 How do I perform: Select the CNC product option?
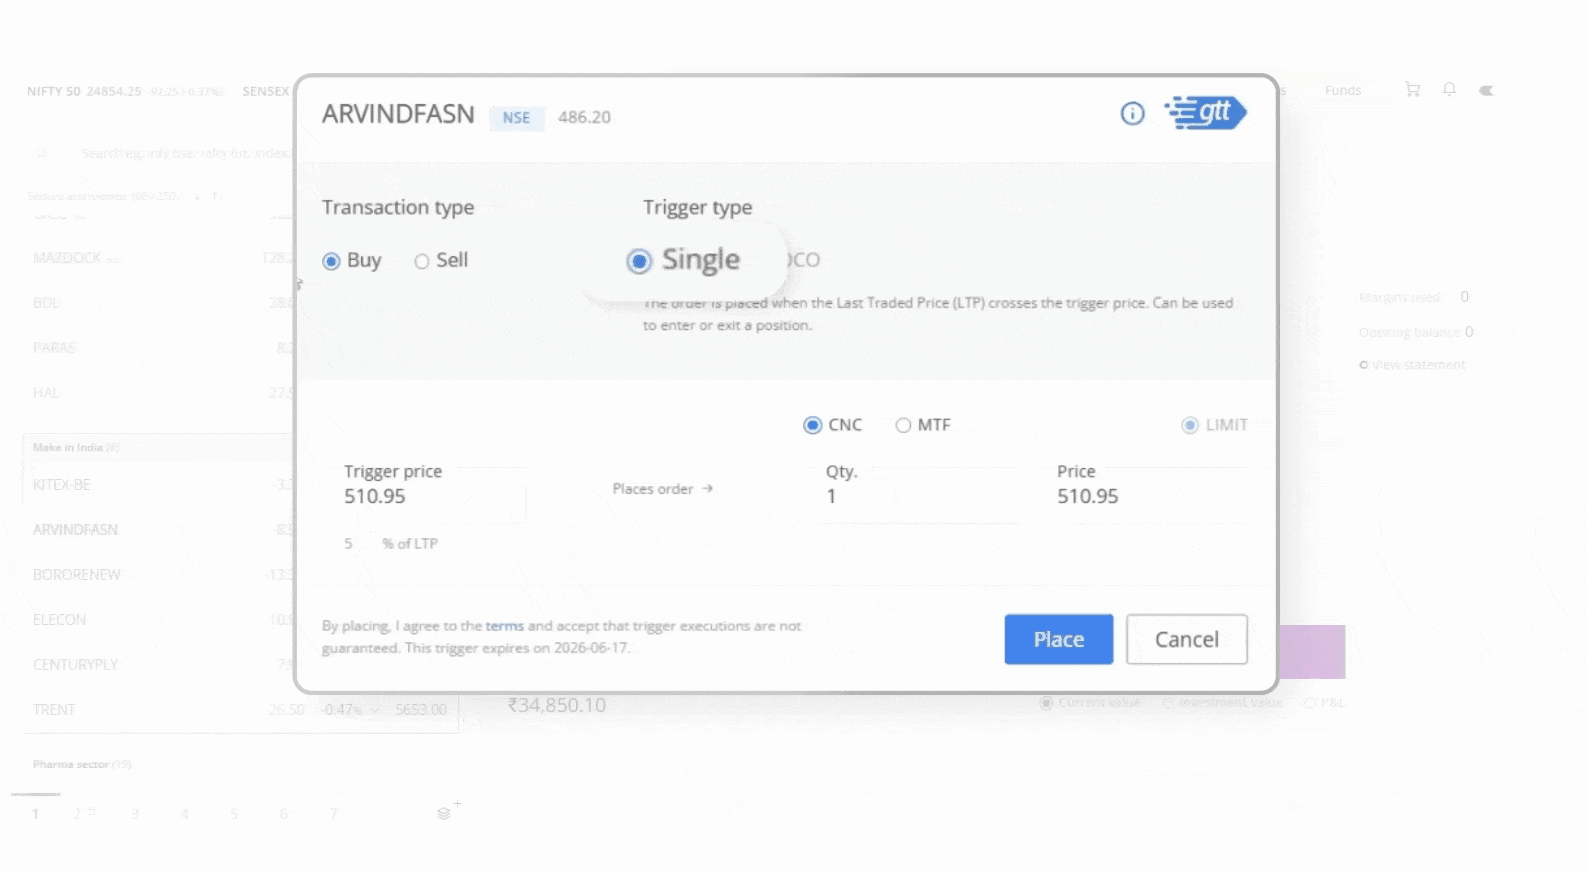click(813, 425)
